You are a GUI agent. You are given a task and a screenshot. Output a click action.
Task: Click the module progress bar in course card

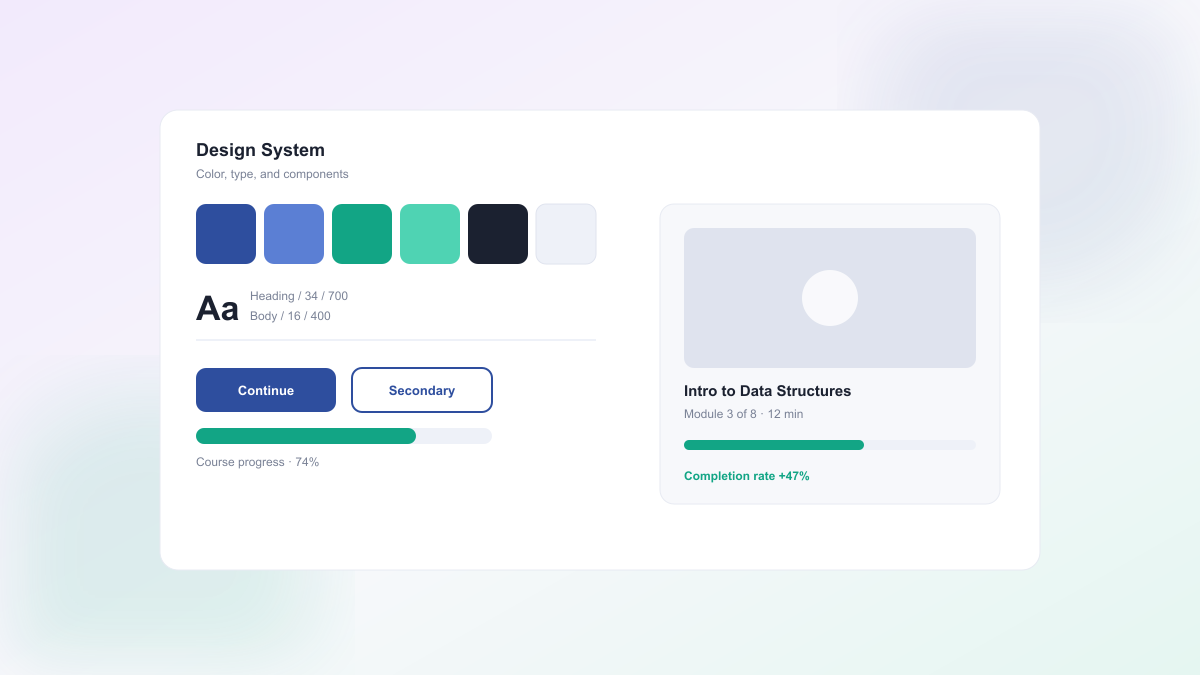830,445
